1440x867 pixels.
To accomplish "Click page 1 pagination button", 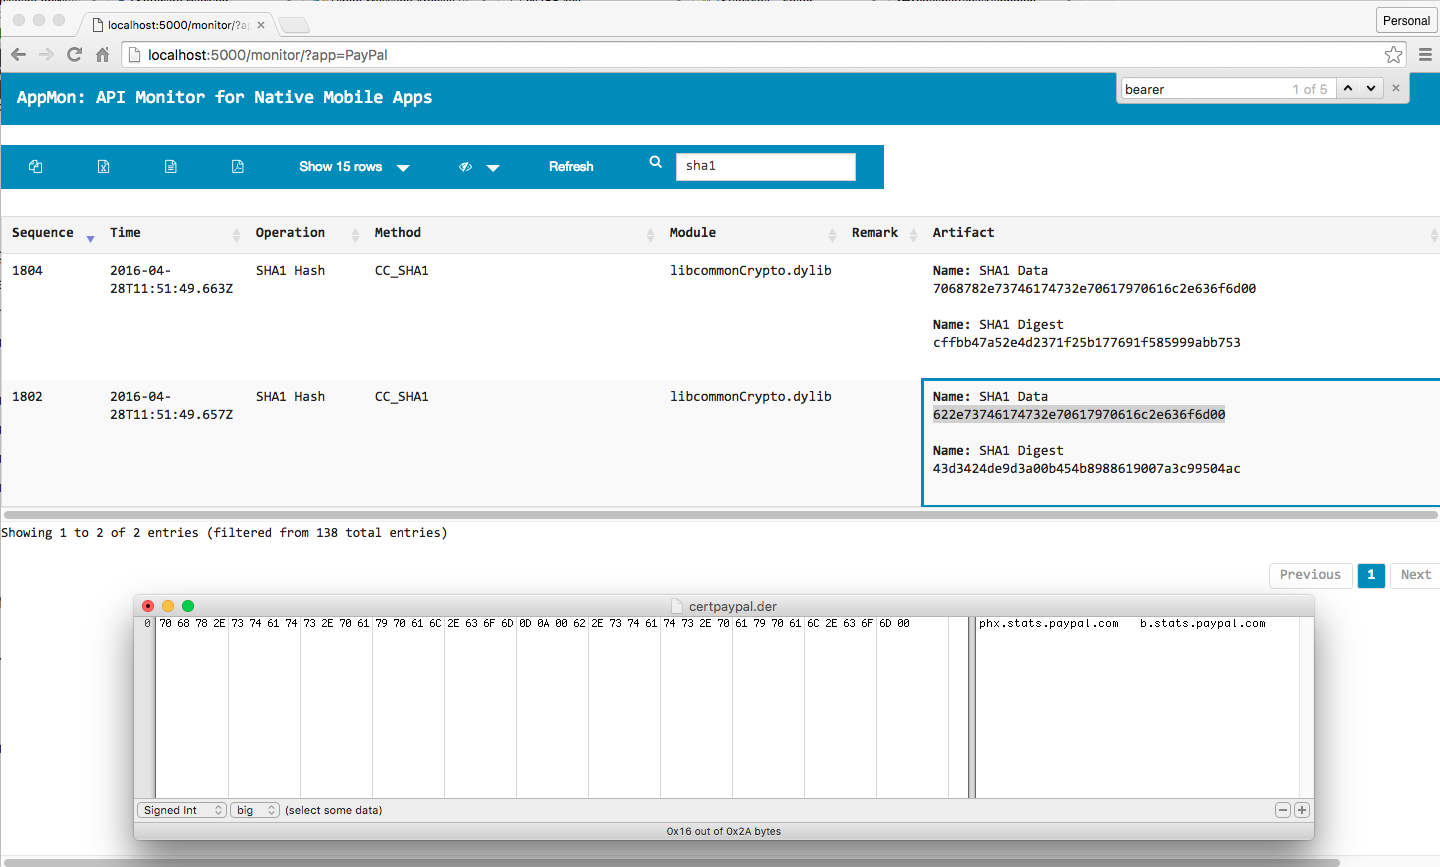I will coord(1371,575).
